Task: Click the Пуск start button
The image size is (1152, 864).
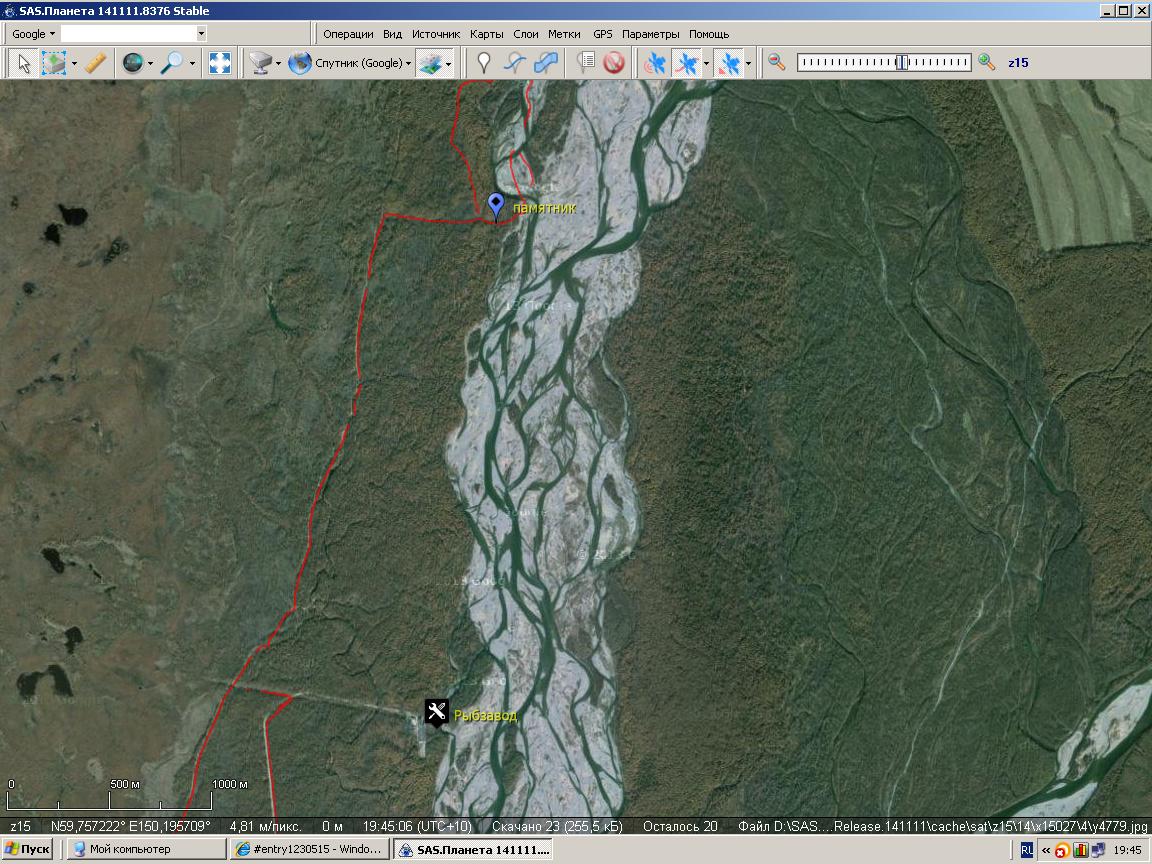Action: pyautogui.click(x=27, y=849)
